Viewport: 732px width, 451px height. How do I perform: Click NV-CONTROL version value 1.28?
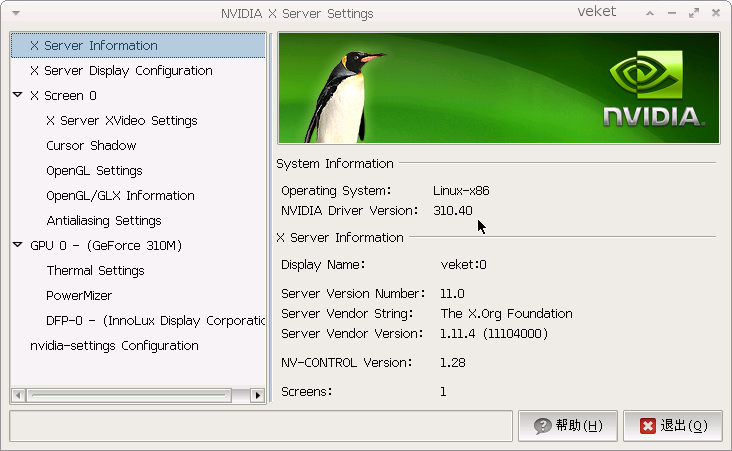[x=452, y=363]
